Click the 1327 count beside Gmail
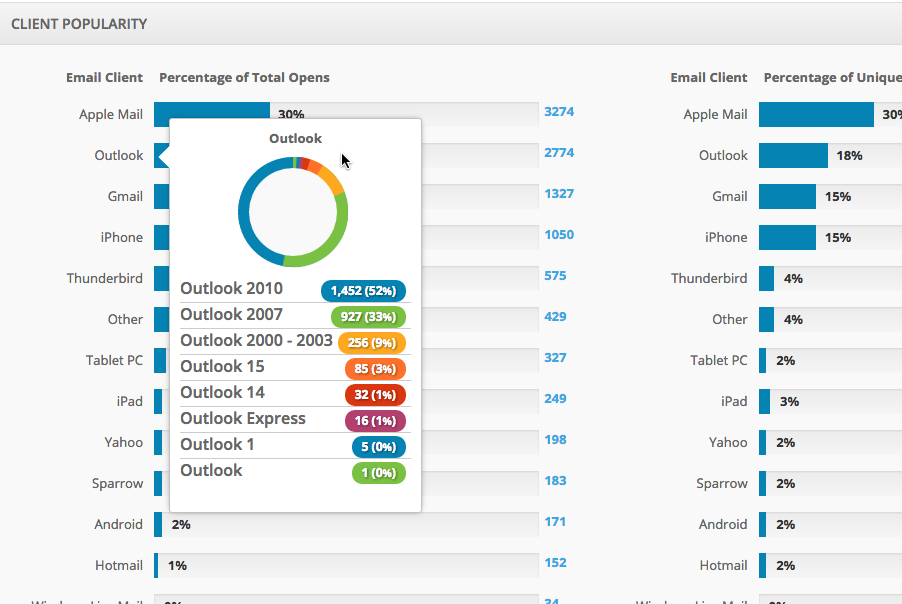This screenshot has height=604, width=902. (559, 193)
